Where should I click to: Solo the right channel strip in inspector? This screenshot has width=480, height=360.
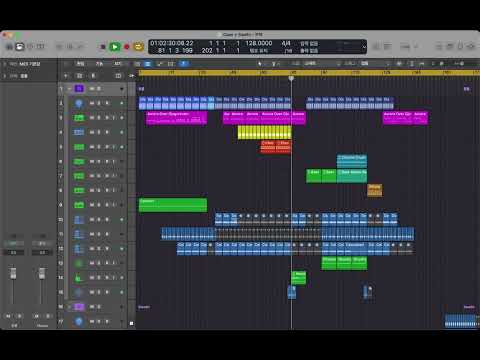click(48, 316)
